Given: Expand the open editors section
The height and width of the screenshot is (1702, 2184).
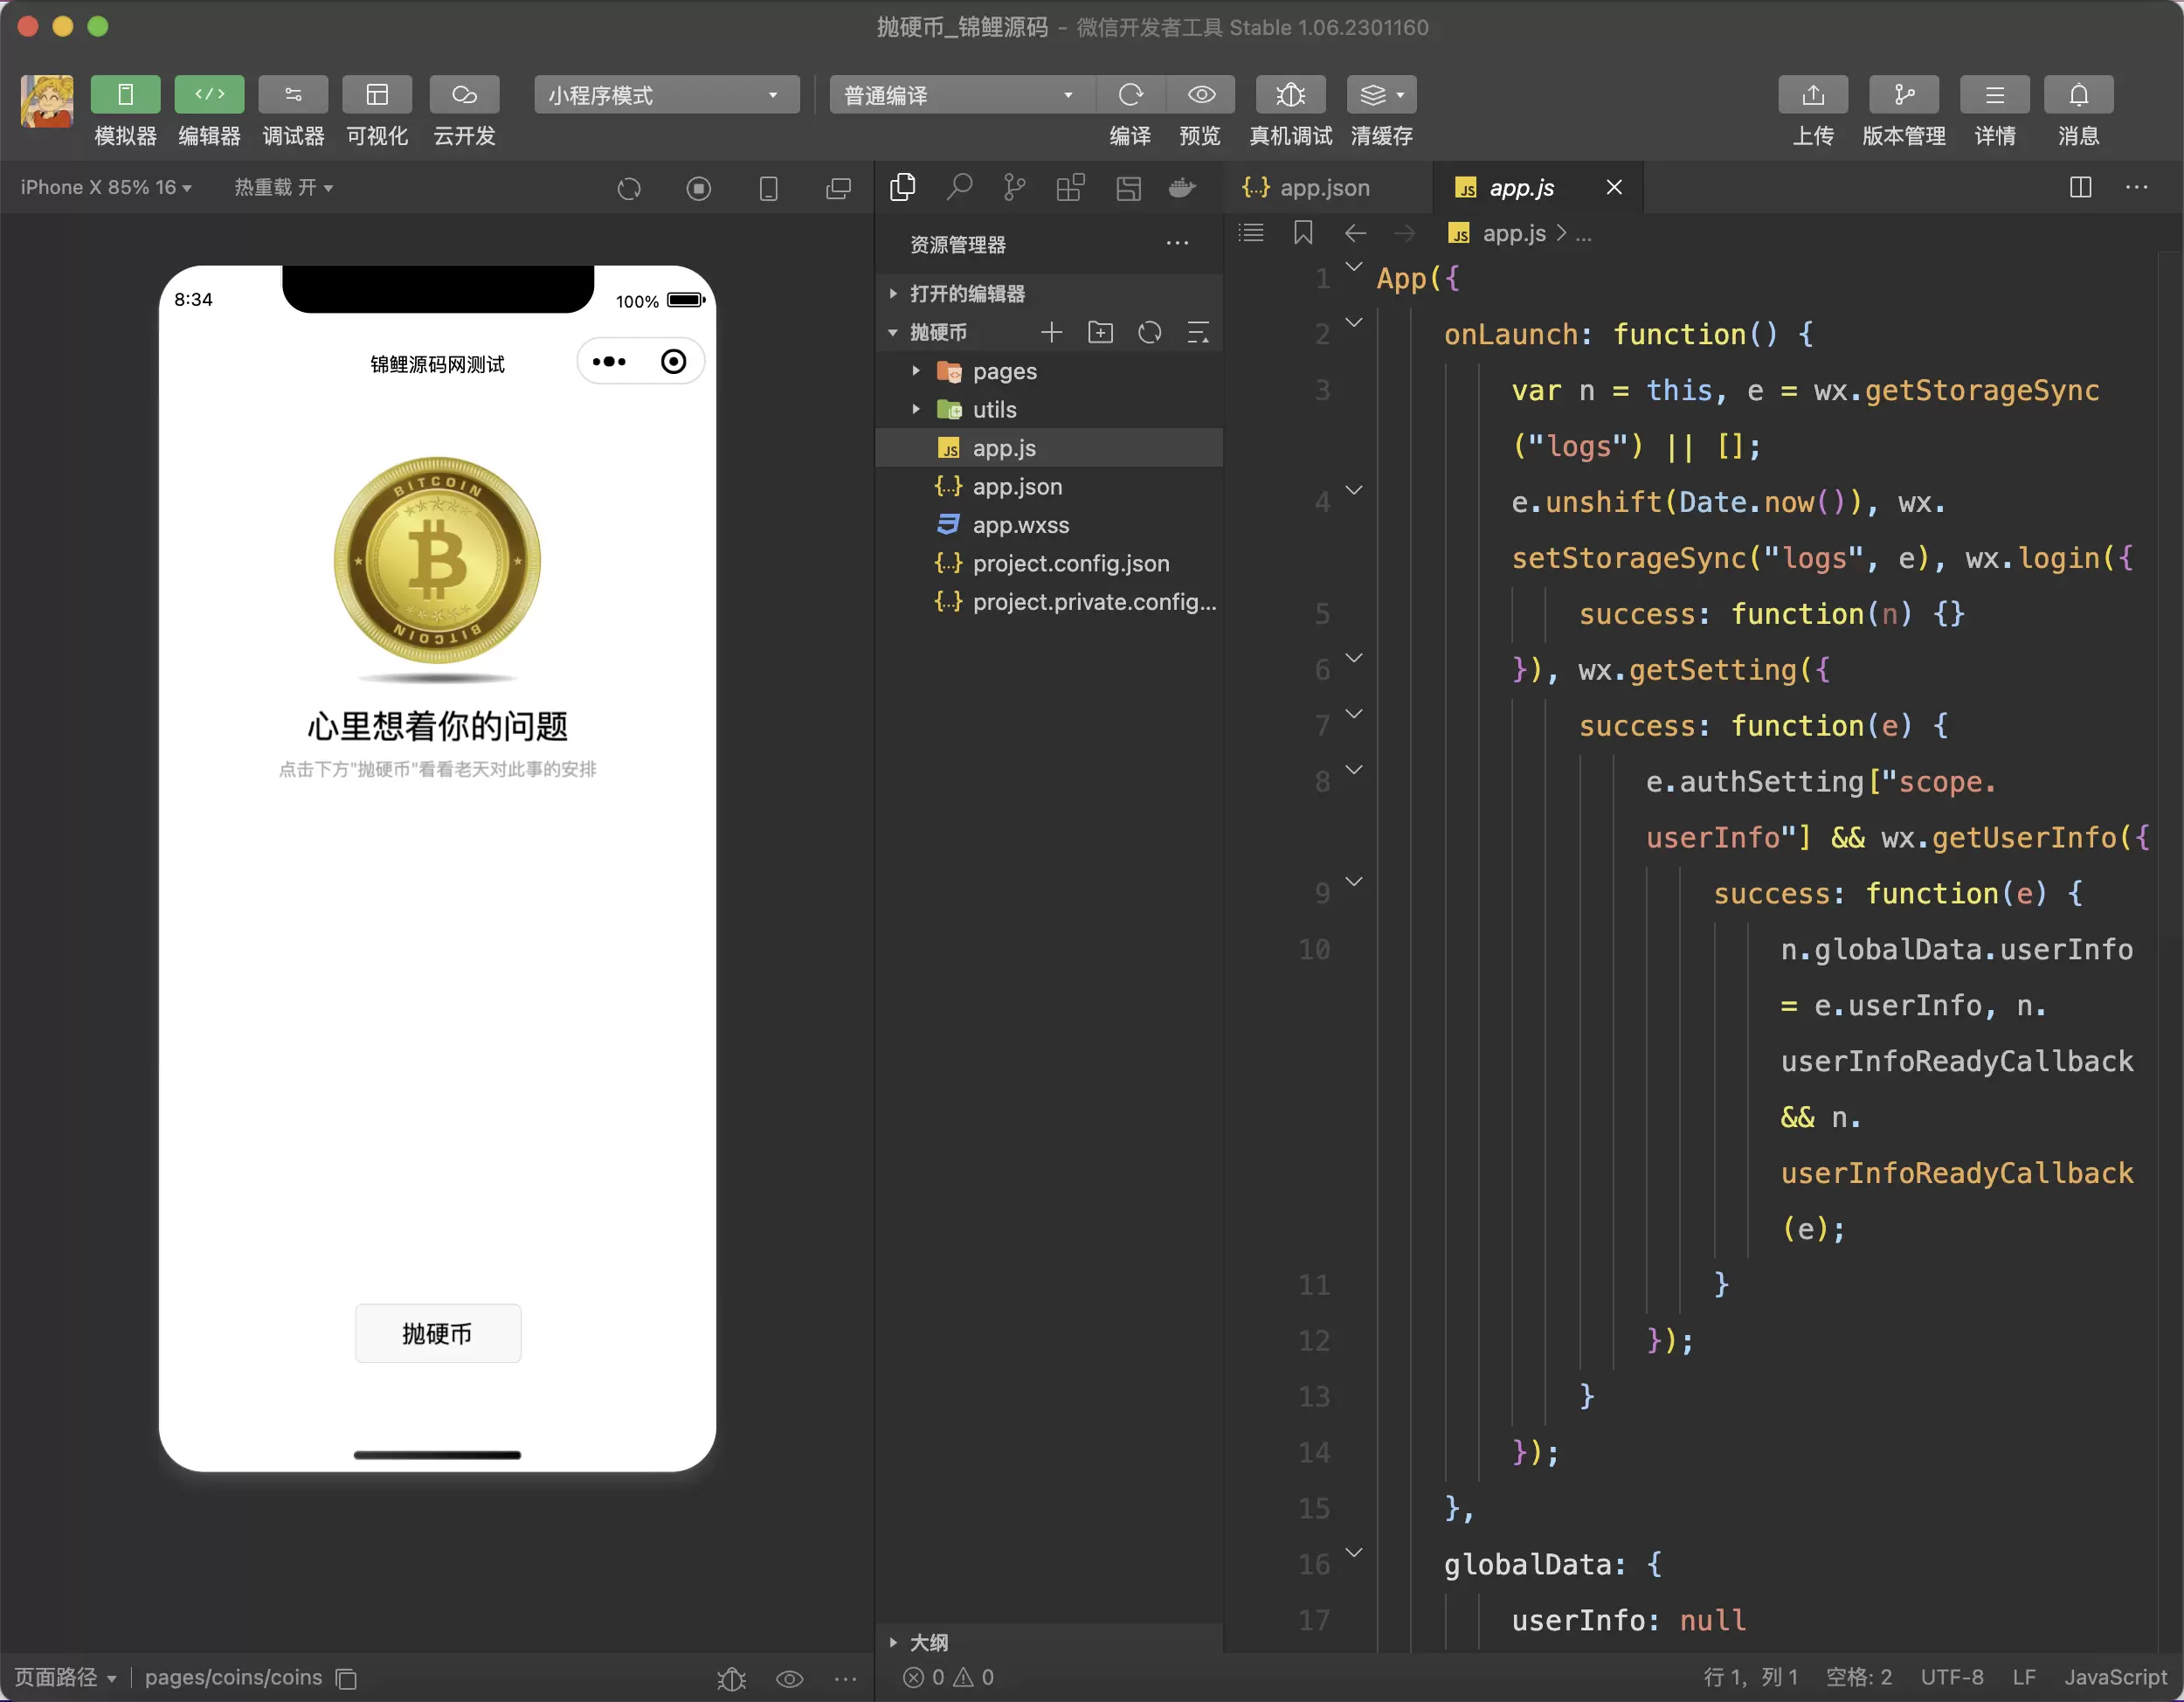Looking at the screenshot, I should 1049,294.
